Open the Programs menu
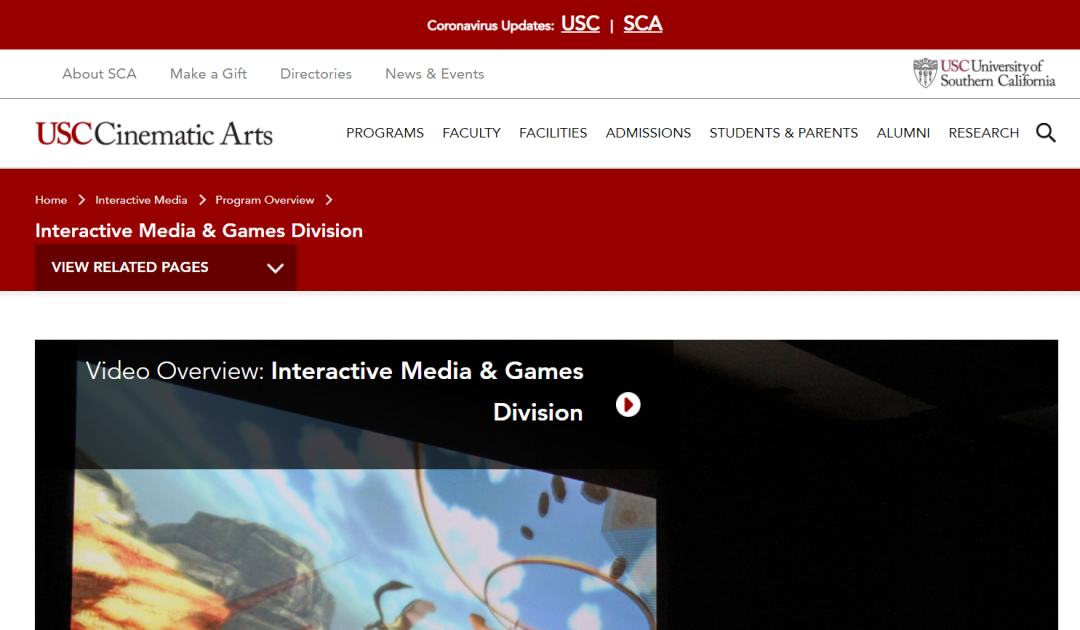This screenshot has height=630, width=1080. click(x=385, y=133)
